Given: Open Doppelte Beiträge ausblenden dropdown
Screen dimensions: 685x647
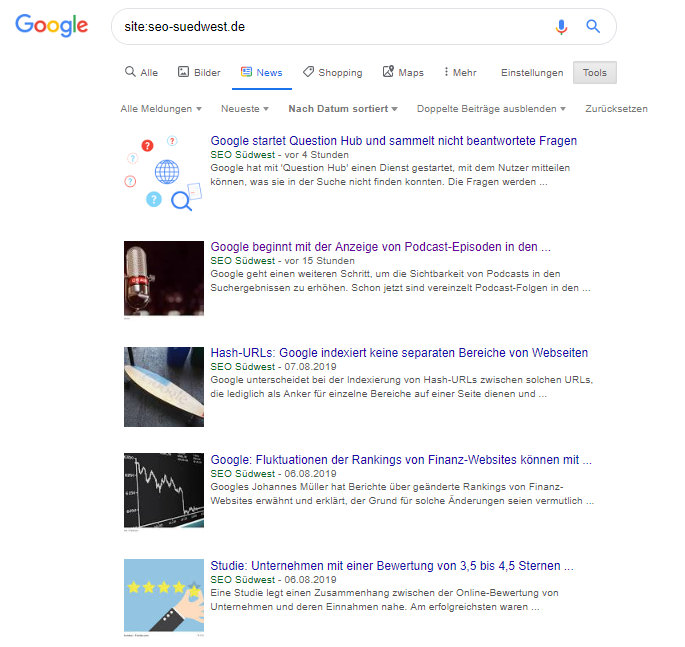Looking at the screenshot, I should 491,109.
